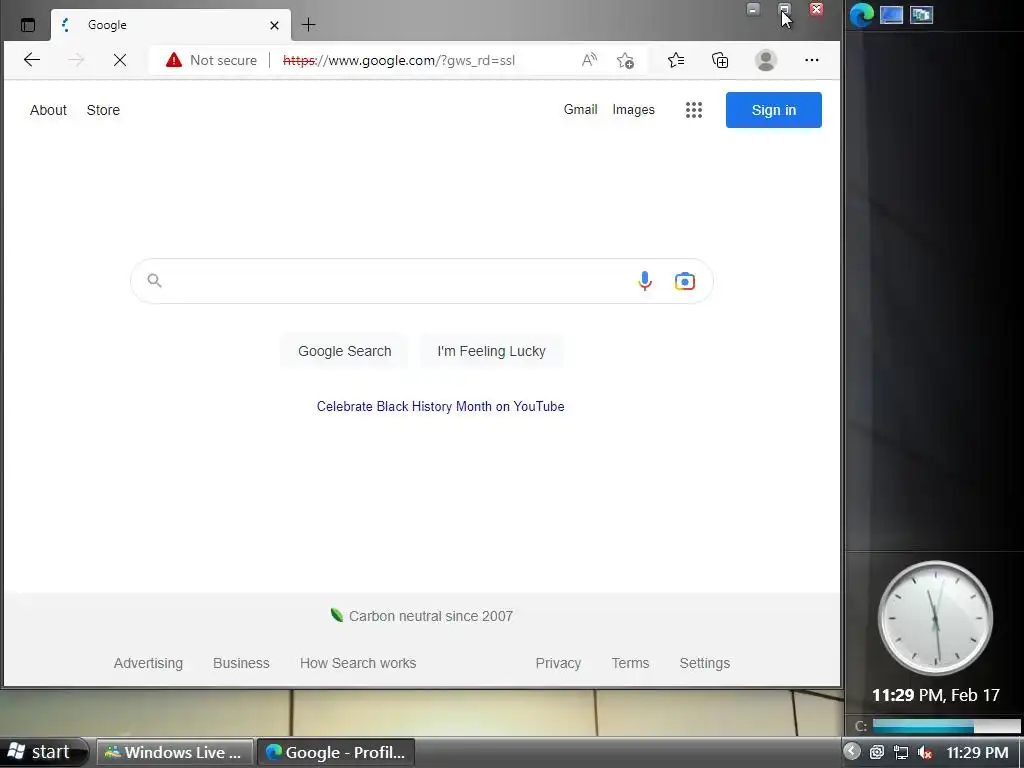Open the Collections panel
Screen dimensions: 1024x768
coord(720,60)
